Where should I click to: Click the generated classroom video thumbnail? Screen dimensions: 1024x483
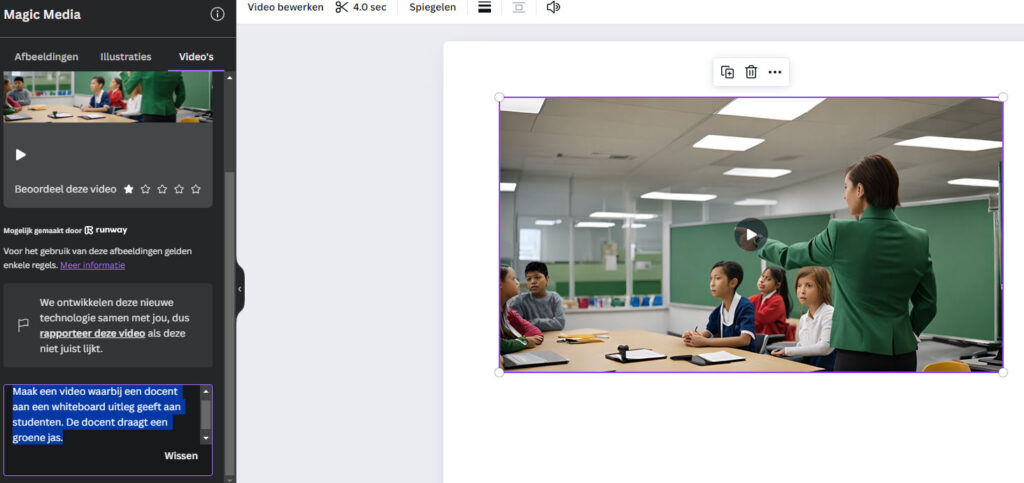108,97
